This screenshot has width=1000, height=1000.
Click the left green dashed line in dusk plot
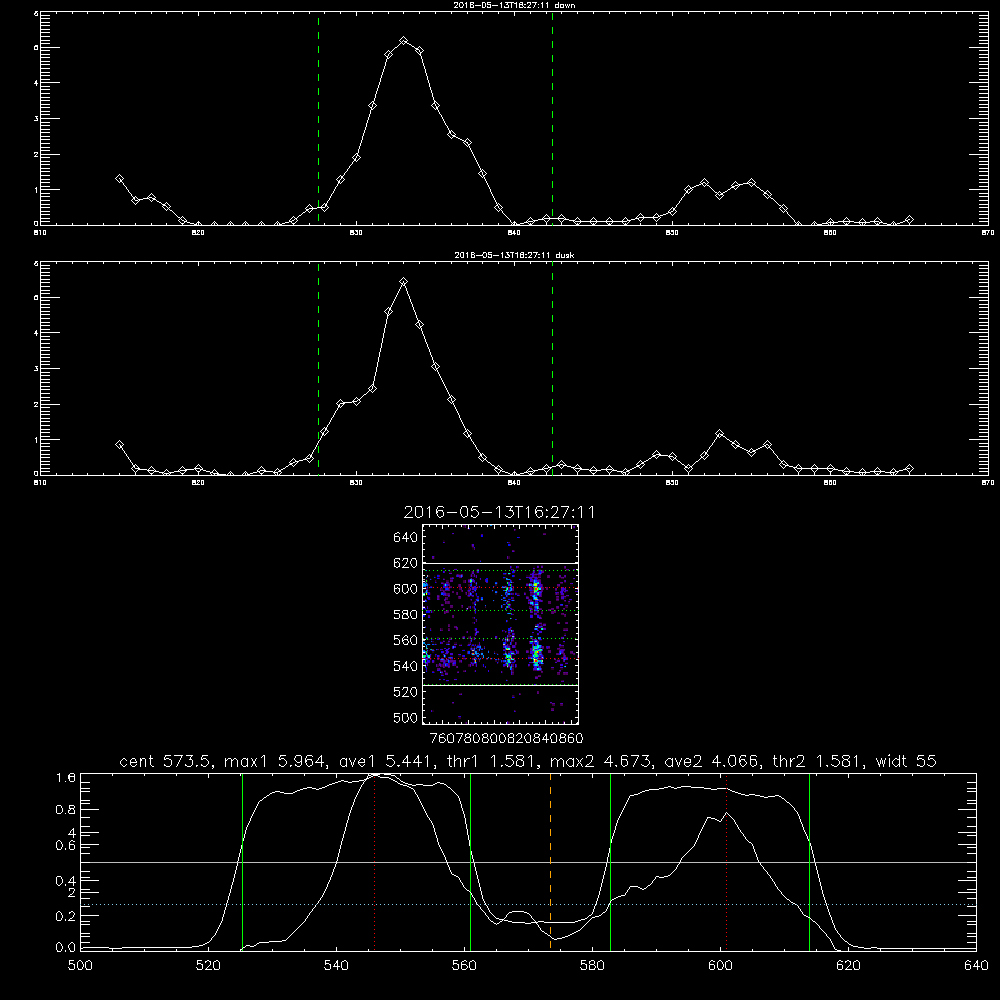[318, 368]
